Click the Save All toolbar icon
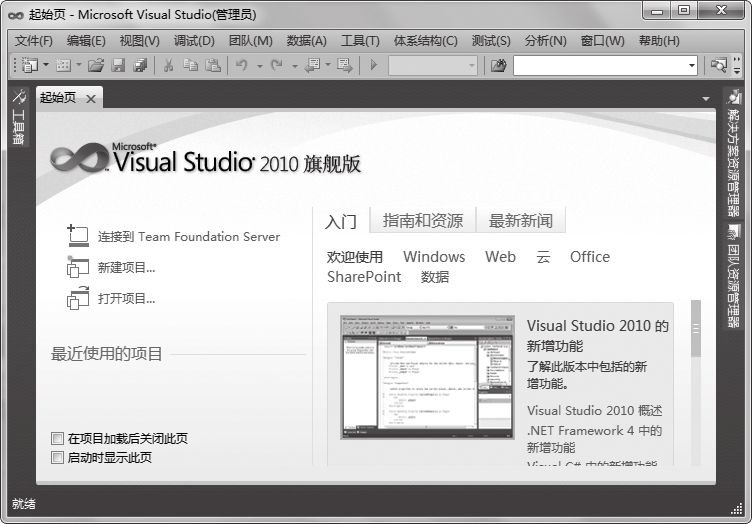The image size is (752, 524). pos(140,65)
